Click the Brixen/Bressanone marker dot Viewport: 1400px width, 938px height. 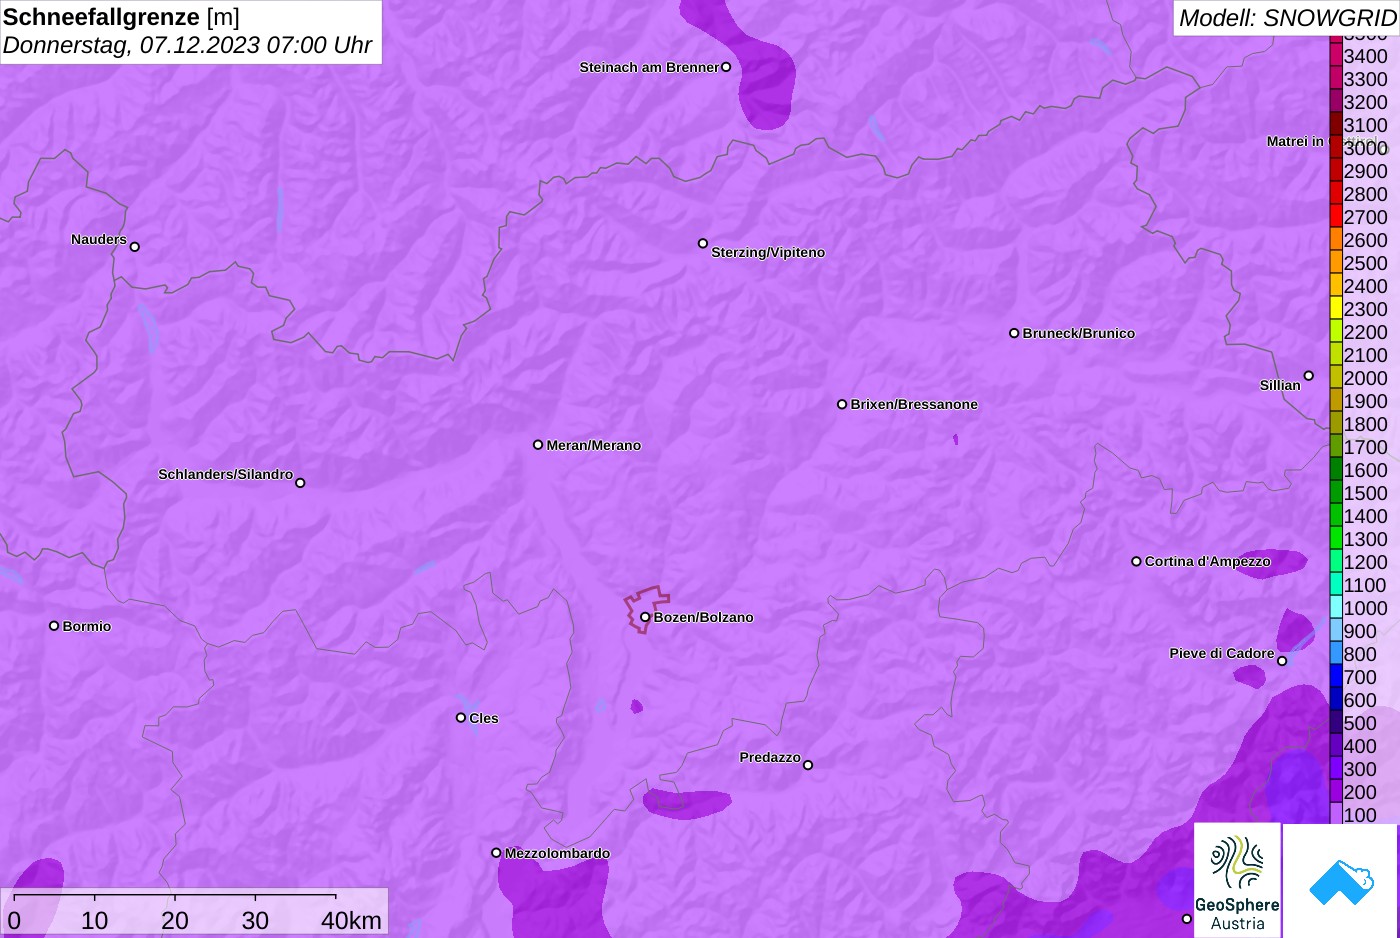842,404
